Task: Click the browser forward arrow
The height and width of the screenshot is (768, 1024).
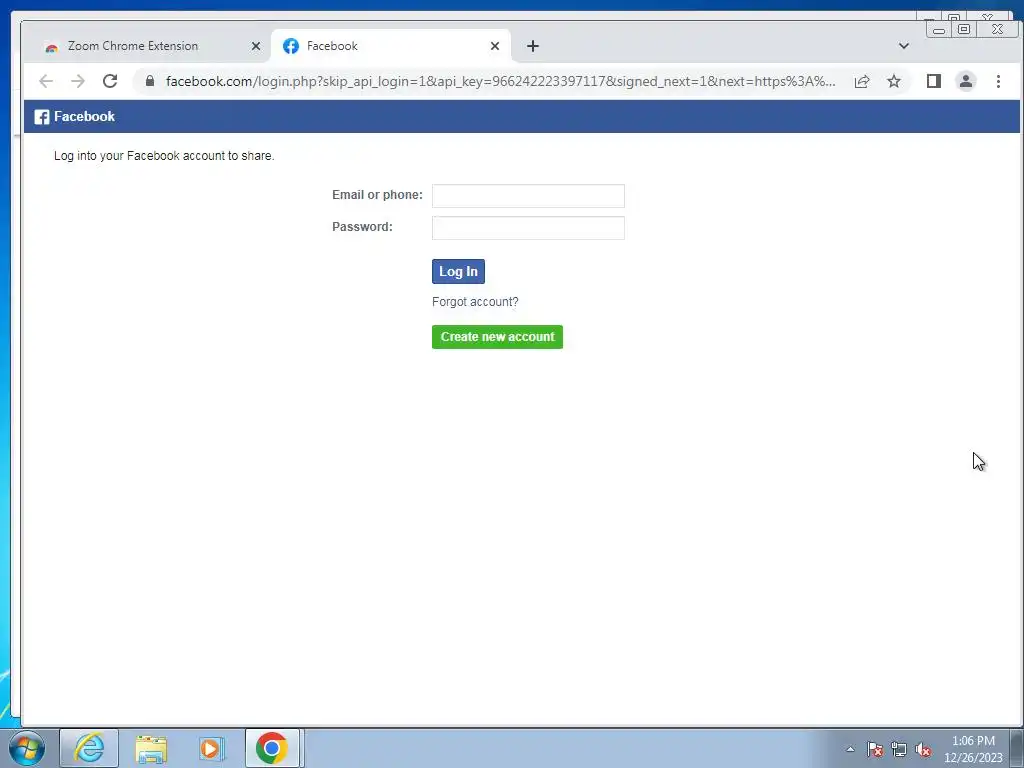Action: point(78,81)
